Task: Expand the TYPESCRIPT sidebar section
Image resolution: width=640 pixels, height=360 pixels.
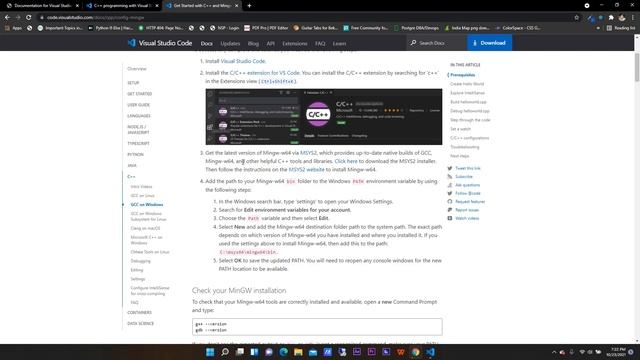Action: pyautogui.click(x=138, y=144)
